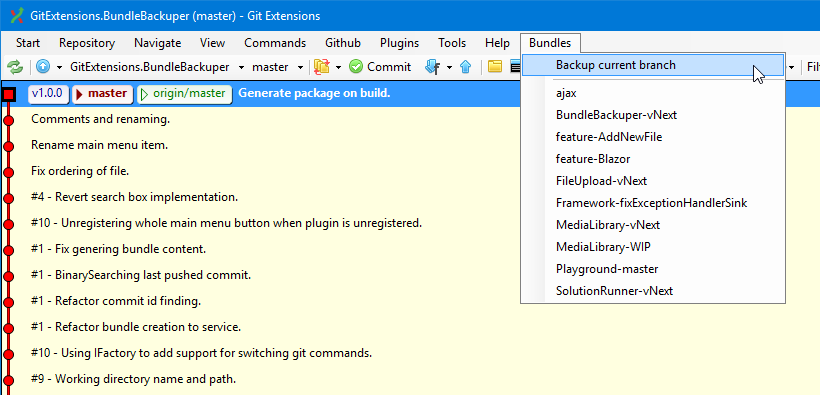Open the Github menu
This screenshot has width=820, height=395.
[x=343, y=43]
